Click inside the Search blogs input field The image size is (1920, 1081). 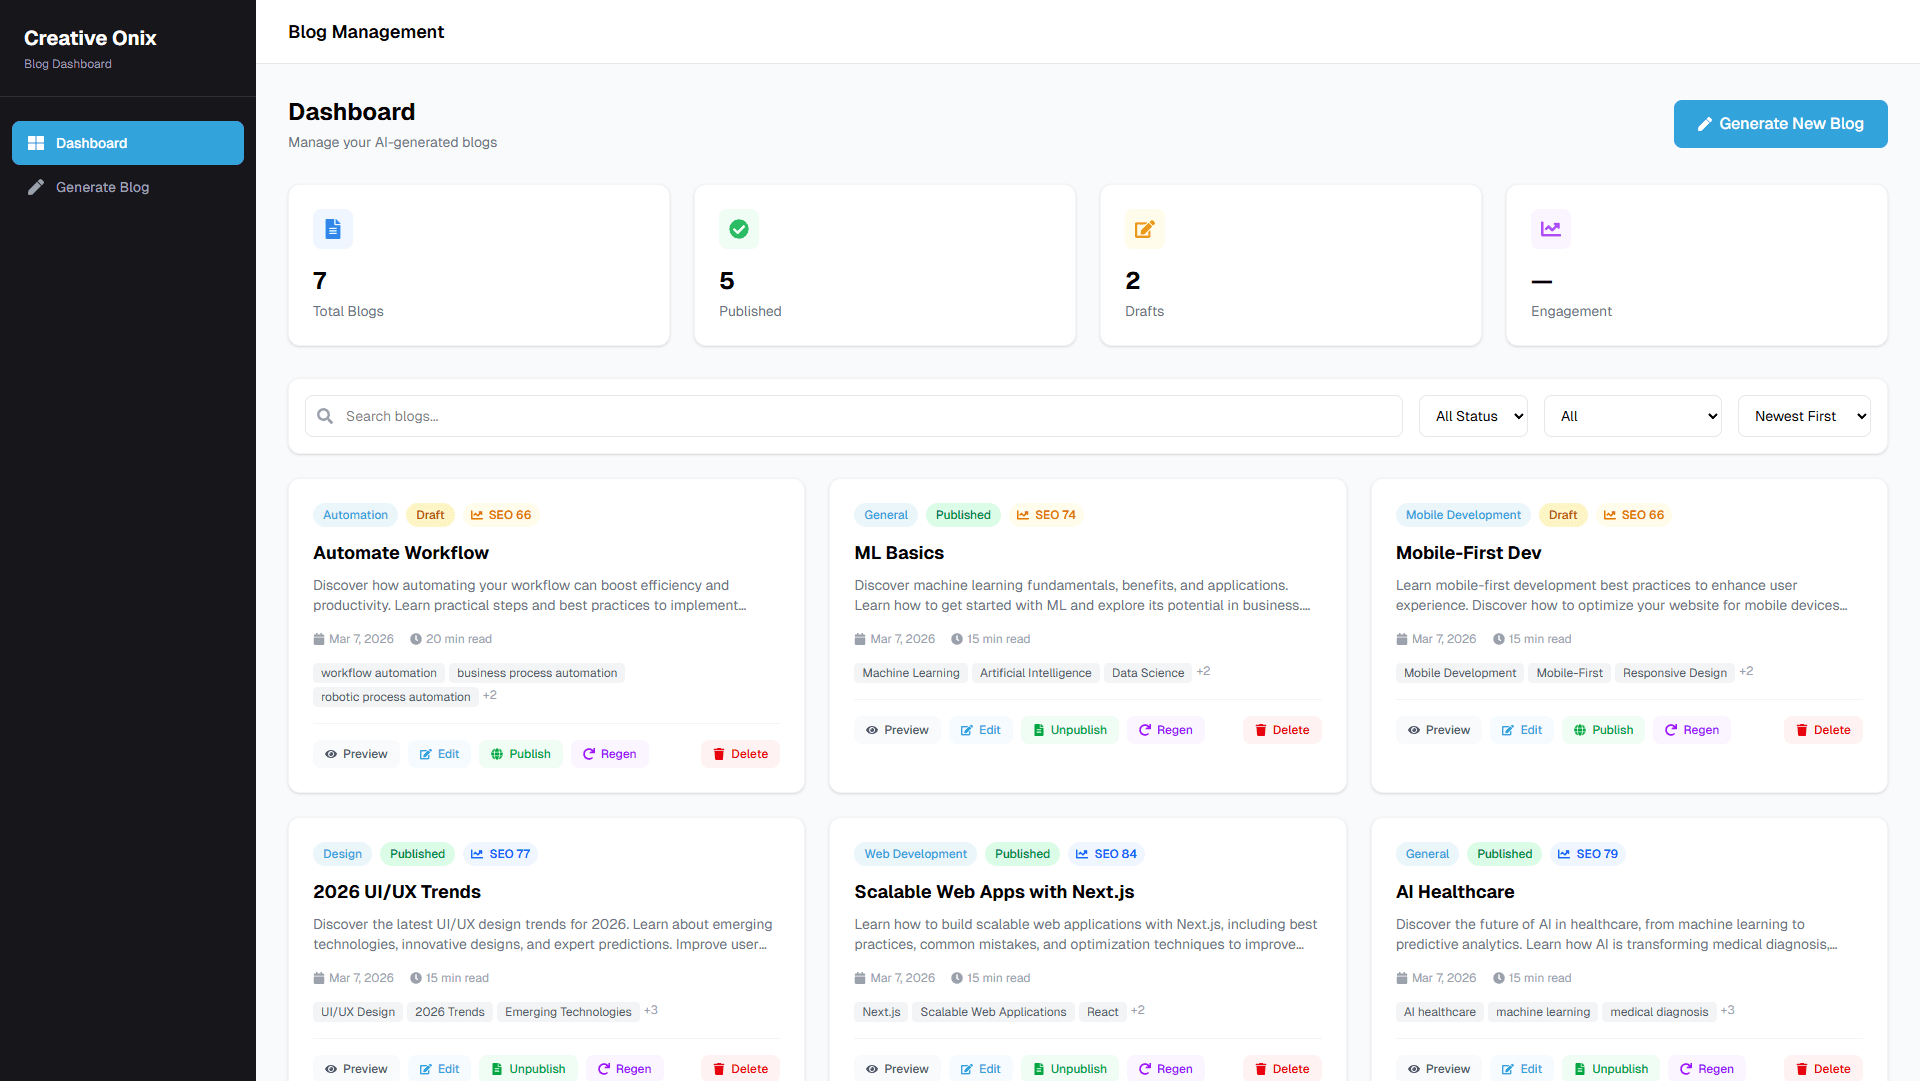700,416
